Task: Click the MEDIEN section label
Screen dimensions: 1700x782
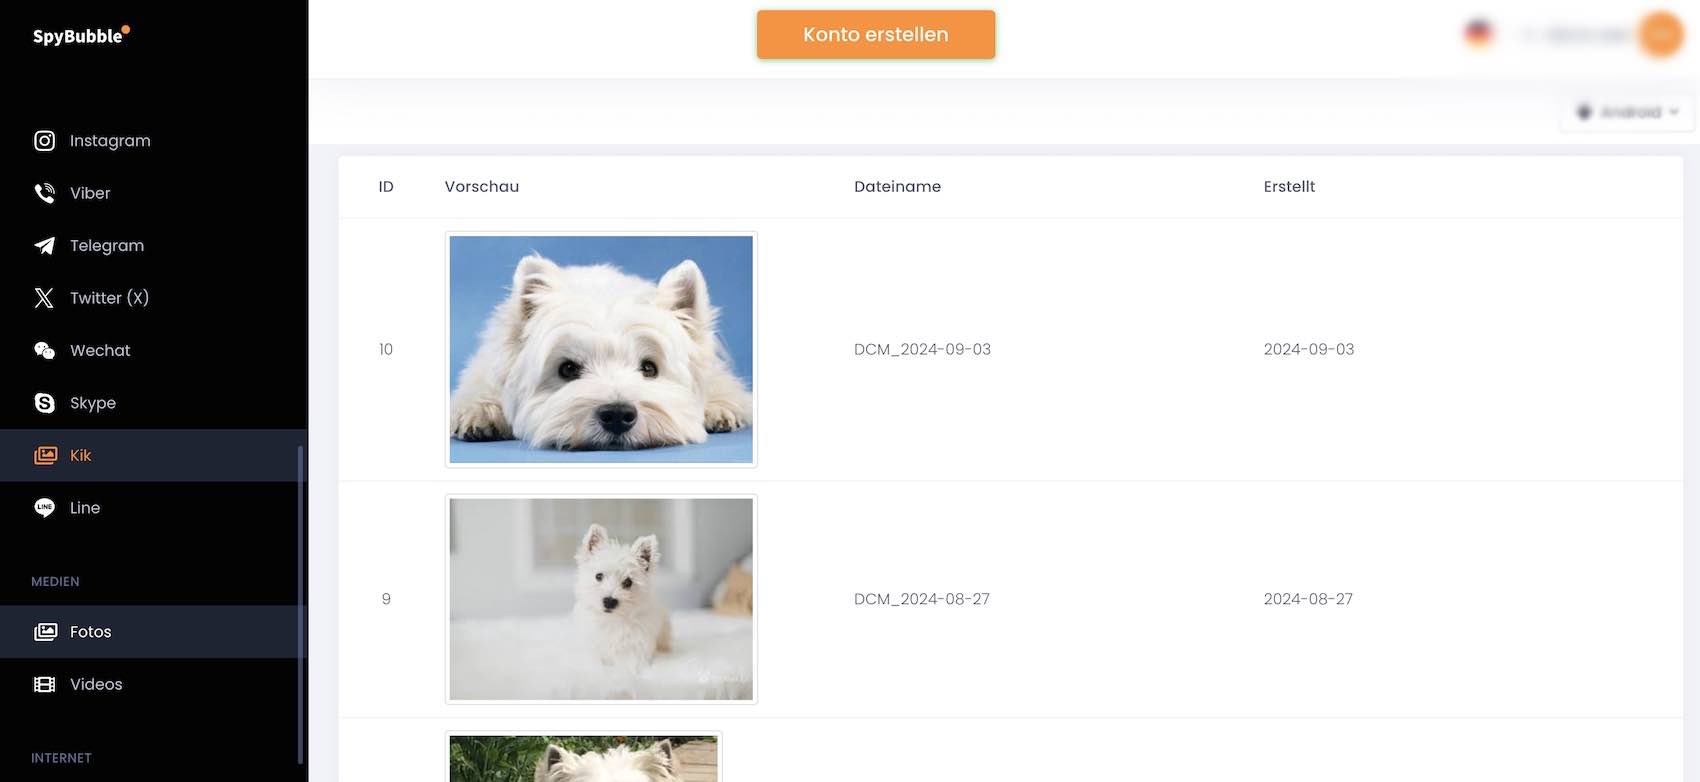Action: click(55, 582)
